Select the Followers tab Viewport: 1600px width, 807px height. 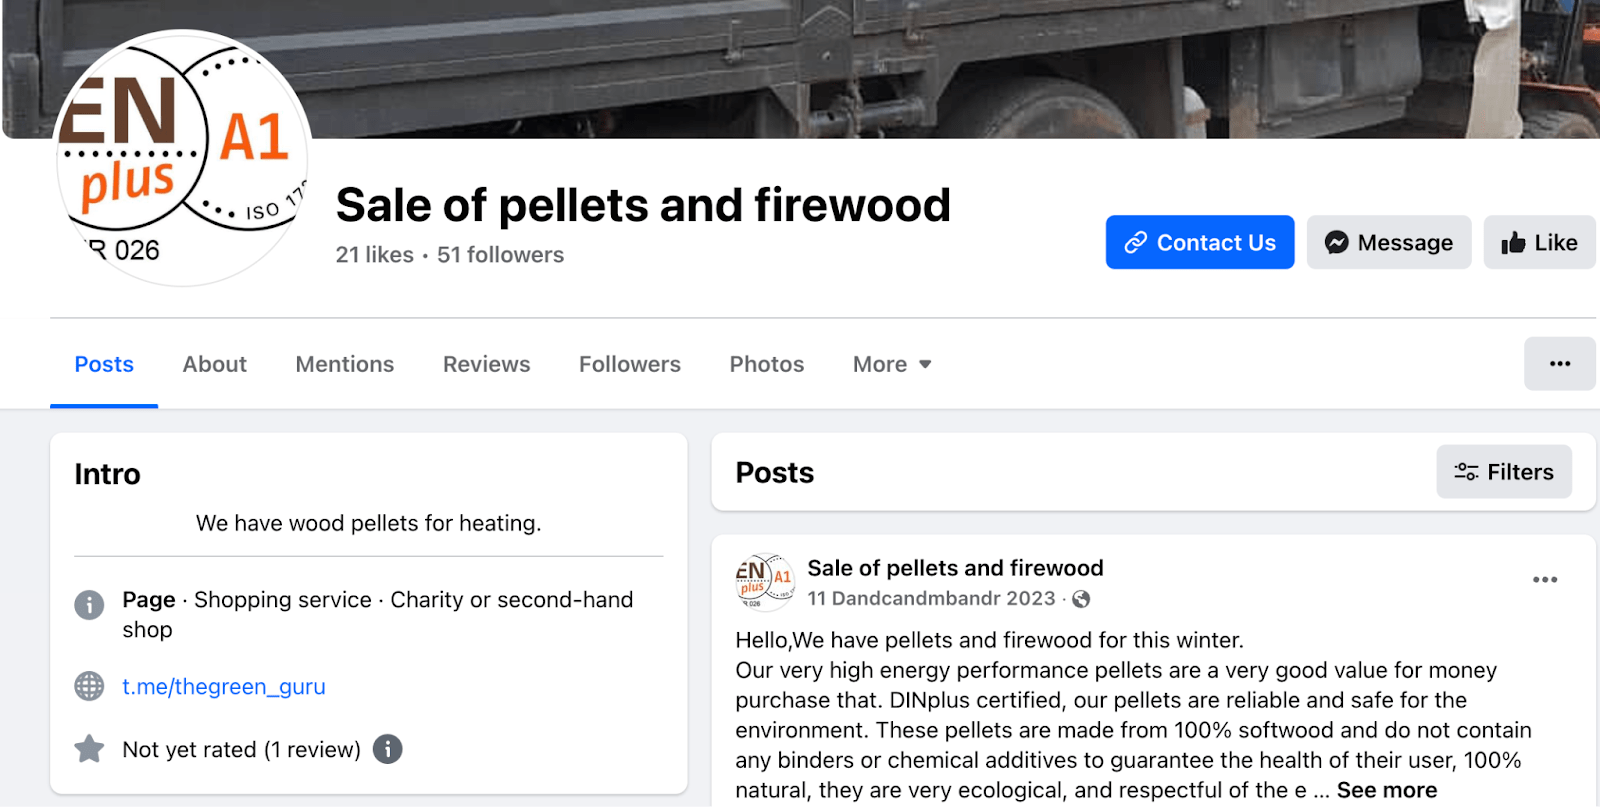[629, 363]
